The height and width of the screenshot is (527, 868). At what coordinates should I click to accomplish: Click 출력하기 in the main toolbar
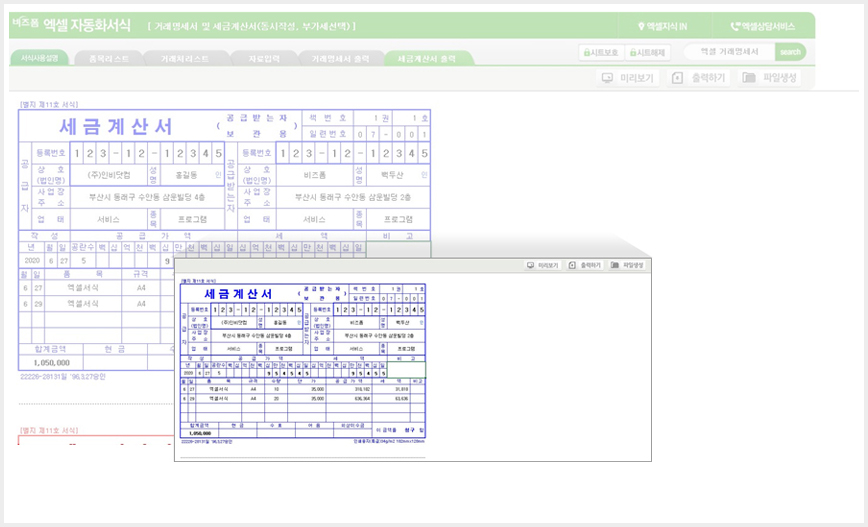pos(699,78)
